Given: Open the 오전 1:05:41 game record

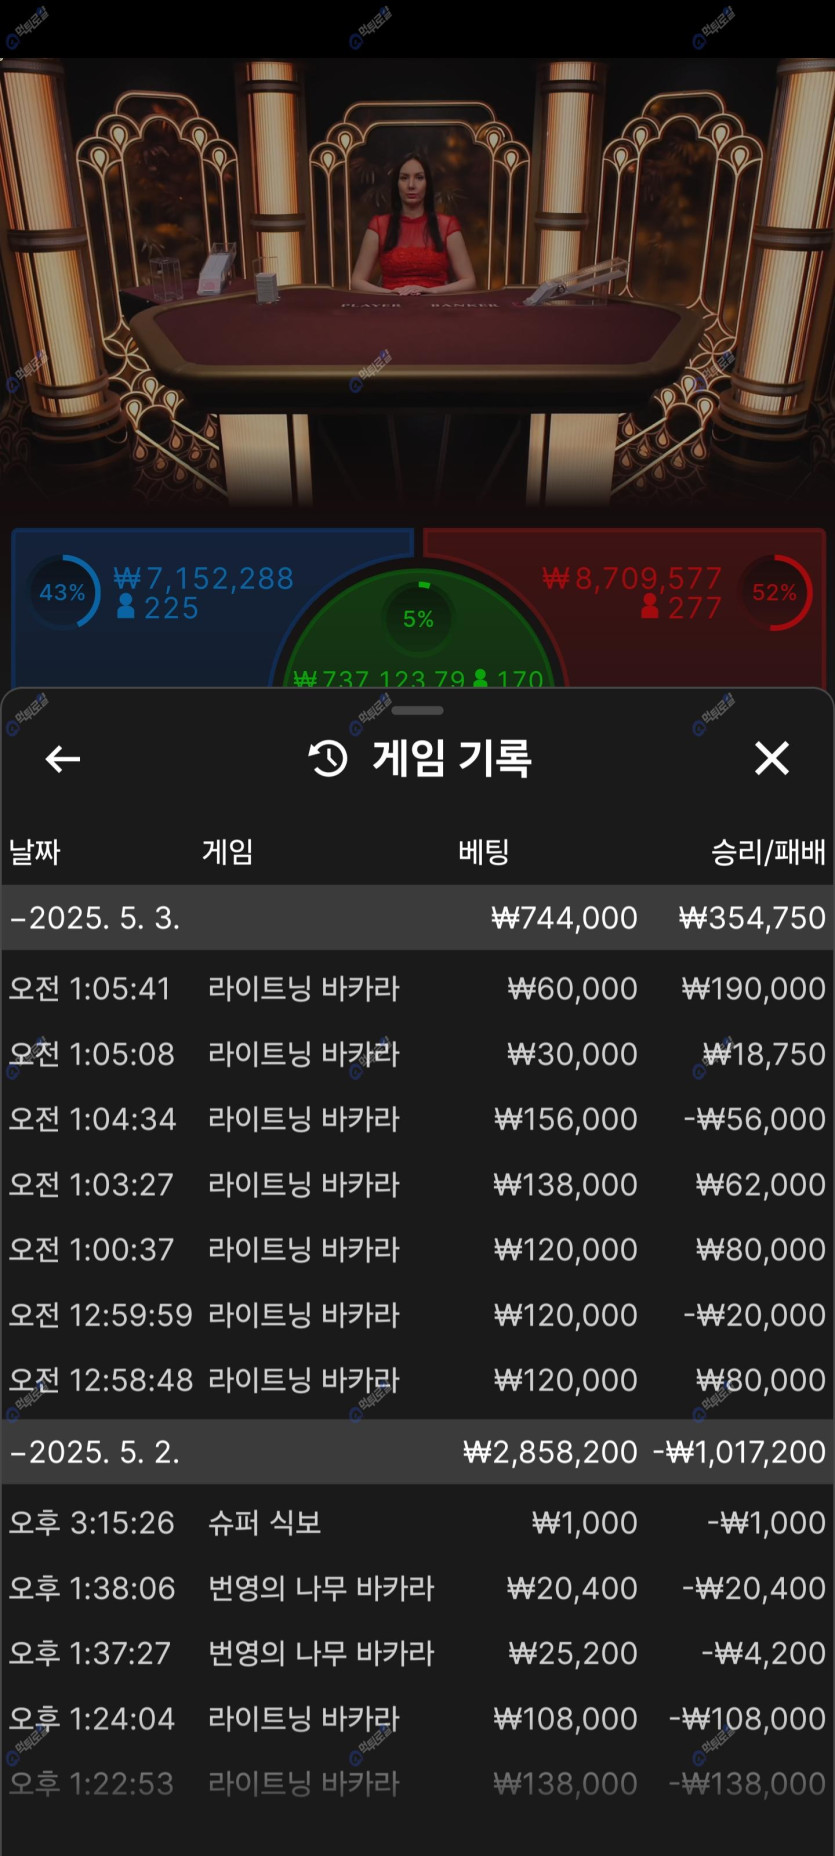Looking at the screenshot, I should pyautogui.click(x=417, y=989).
